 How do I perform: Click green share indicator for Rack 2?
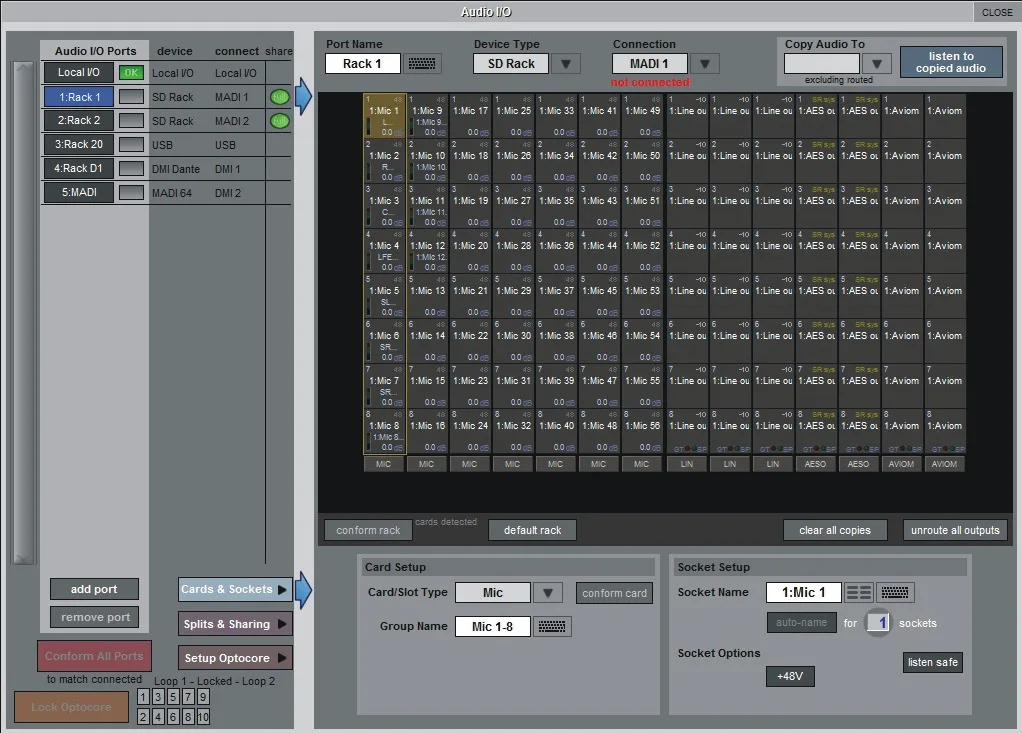pyautogui.click(x=280, y=121)
